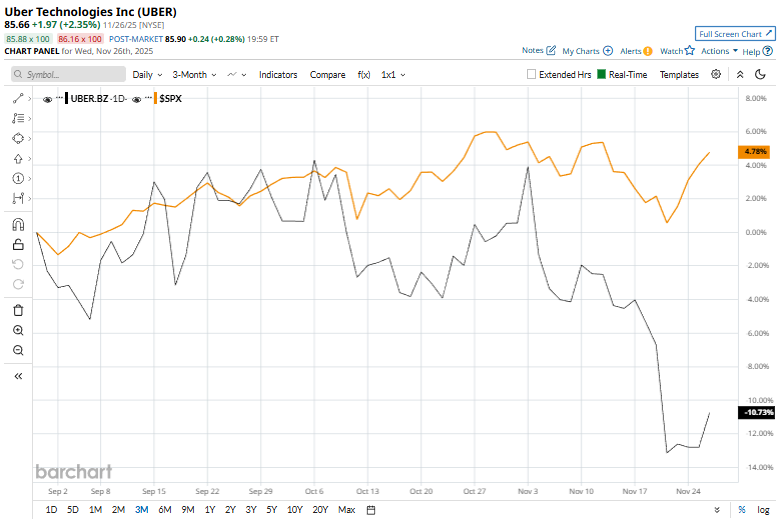777x526 pixels.
Task: Open chart settings gear
Action: click(716, 74)
